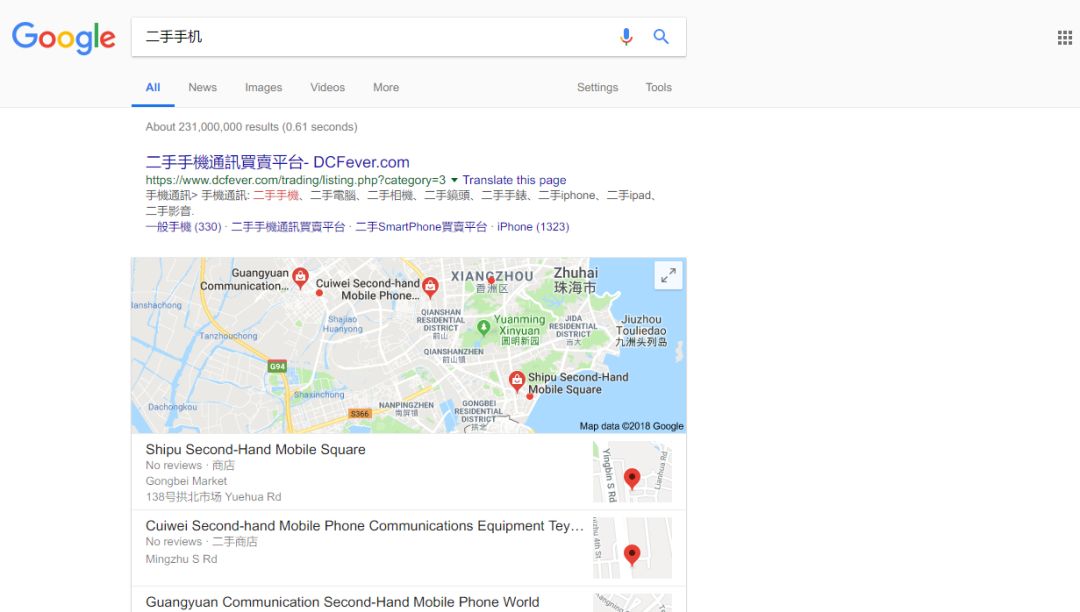
Task: Expand the map to full view
Action: (668, 276)
